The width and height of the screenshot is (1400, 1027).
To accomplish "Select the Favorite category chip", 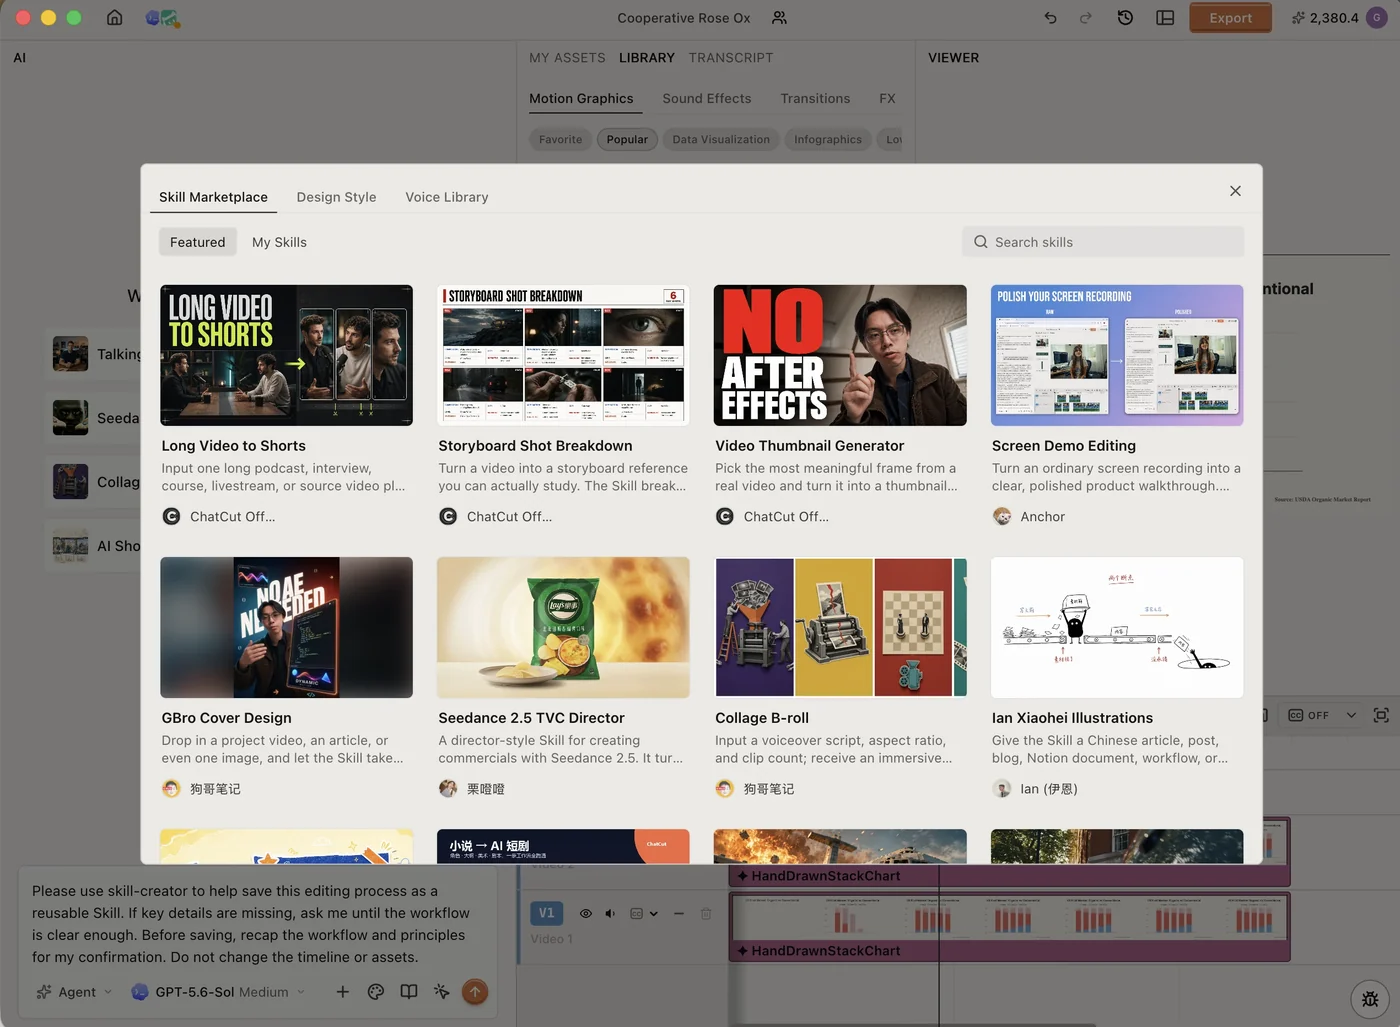I will coord(560,140).
